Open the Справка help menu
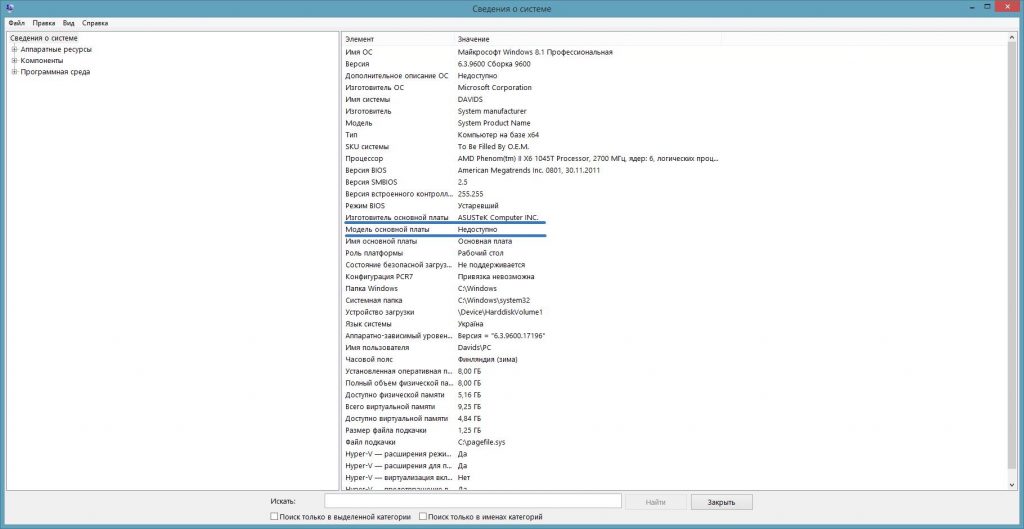Image resolution: width=1024 pixels, height=529 pixels. click(x=95, y=22)
